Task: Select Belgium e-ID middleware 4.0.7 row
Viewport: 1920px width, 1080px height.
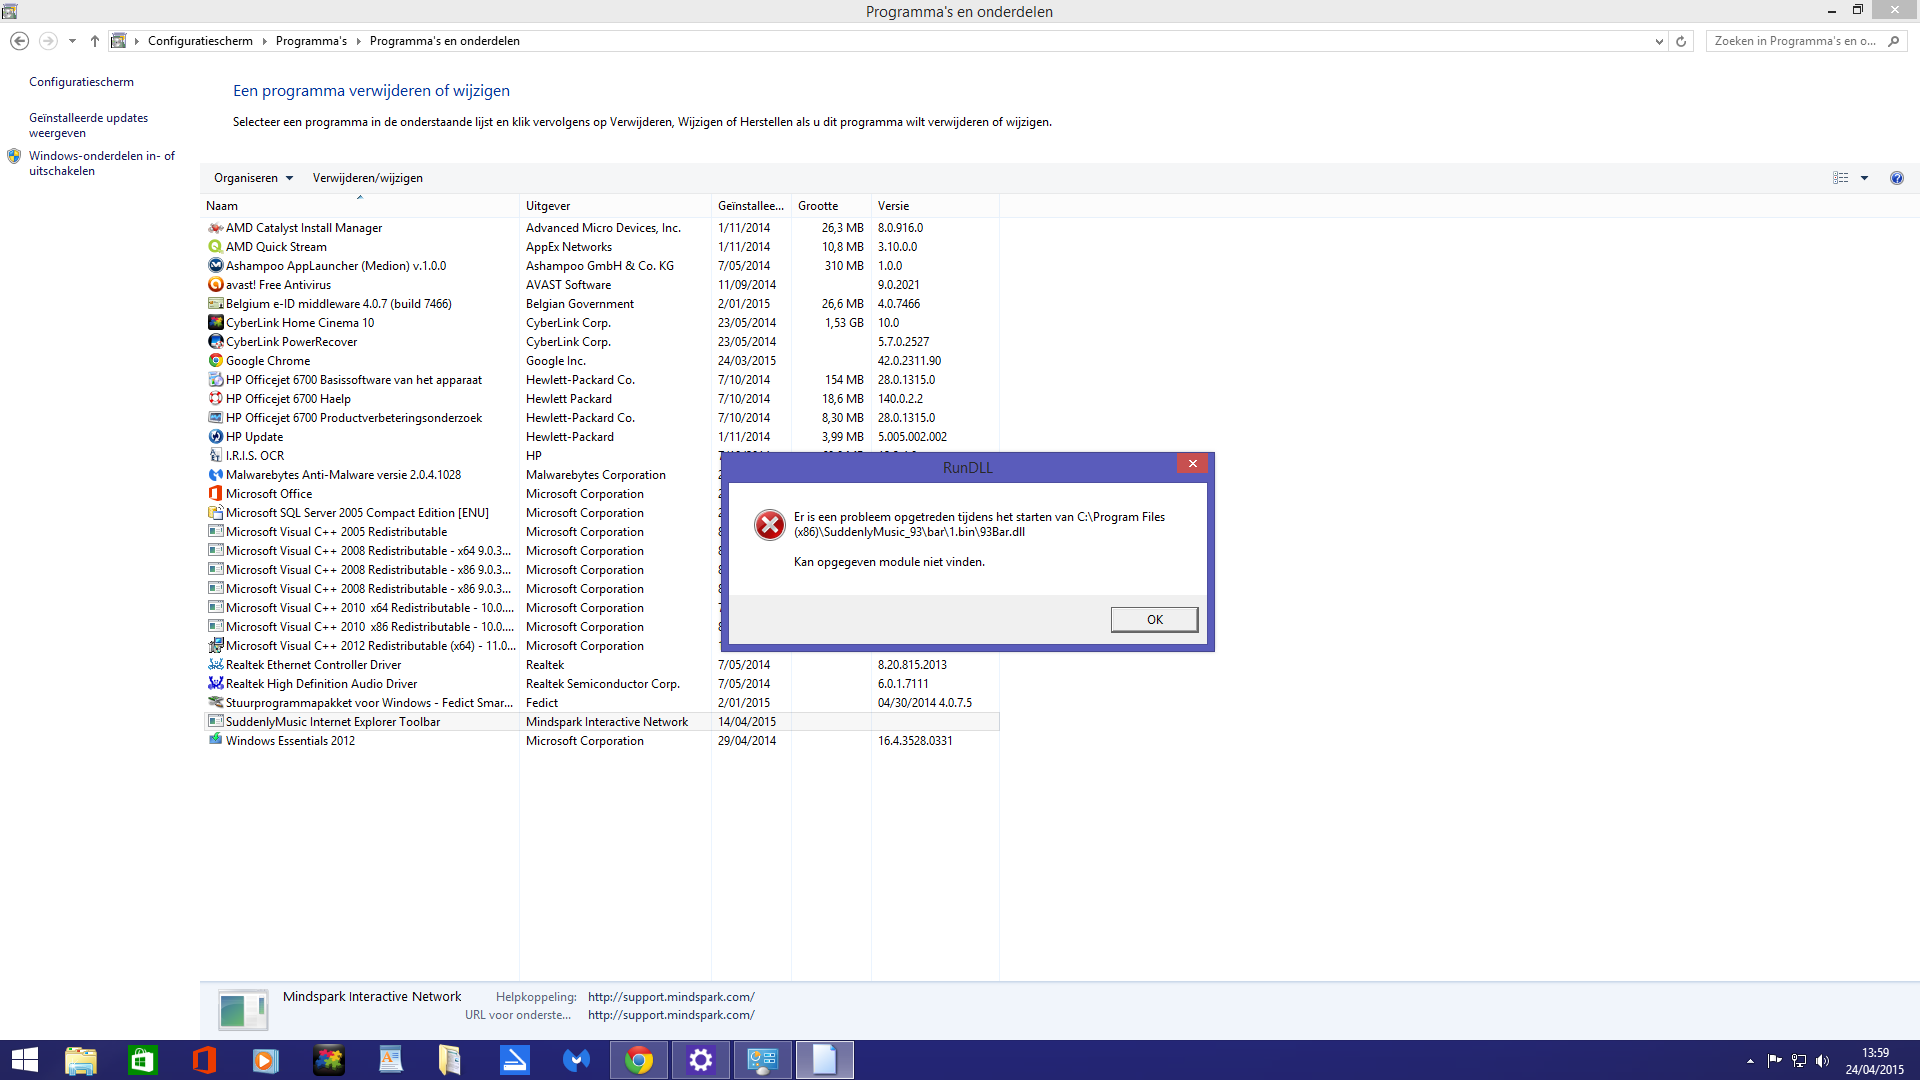Action: point(600,304)
